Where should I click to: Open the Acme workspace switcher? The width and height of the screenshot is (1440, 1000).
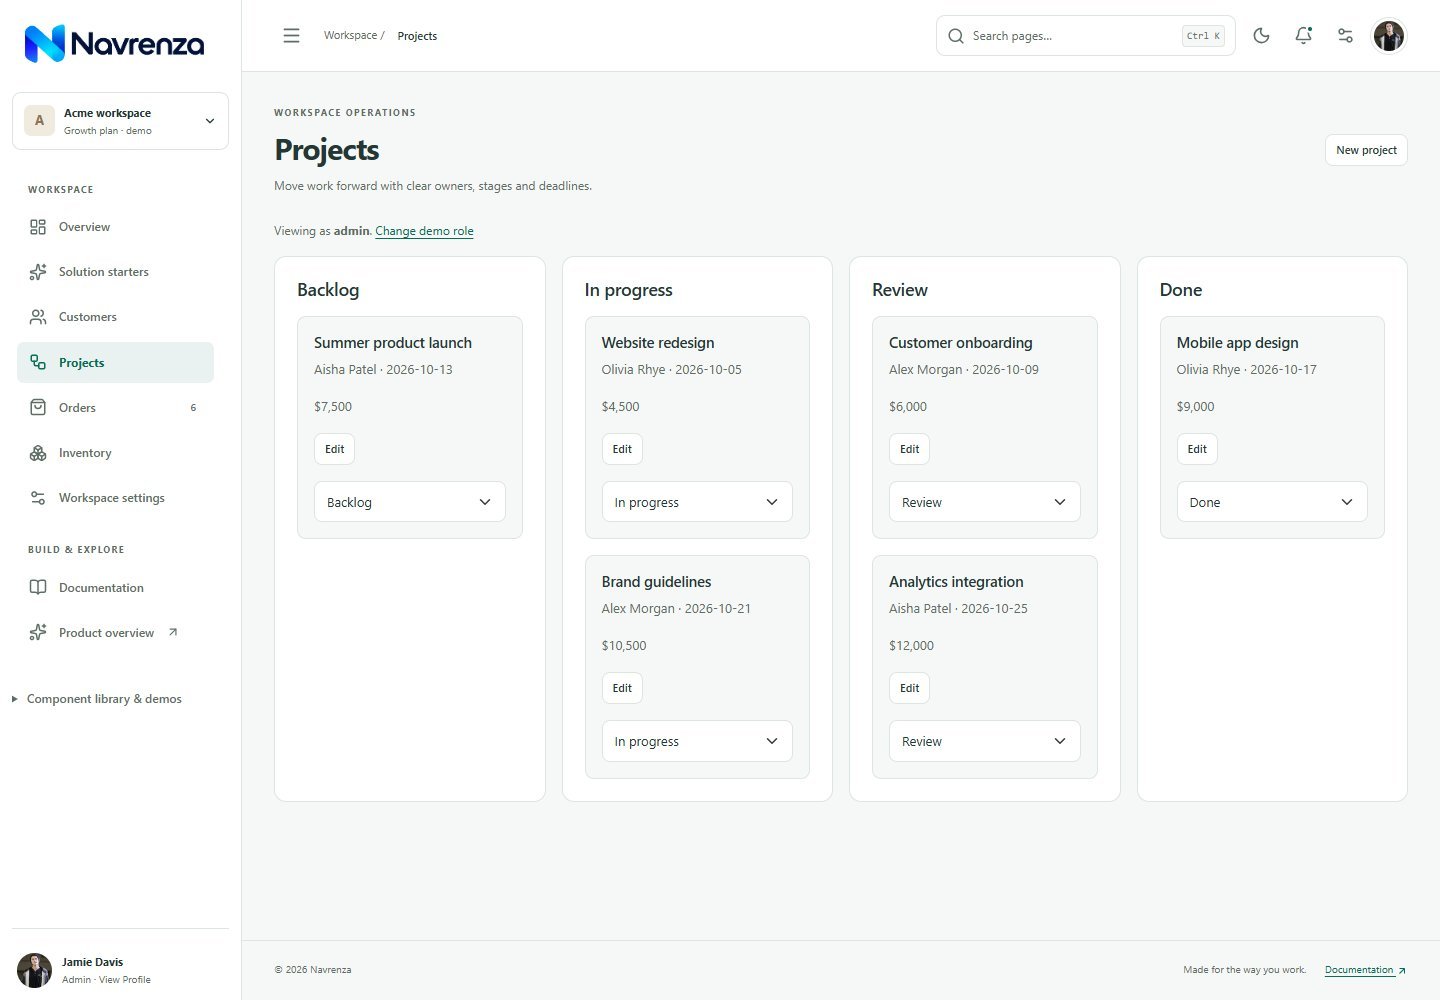[x=120, y=121]
